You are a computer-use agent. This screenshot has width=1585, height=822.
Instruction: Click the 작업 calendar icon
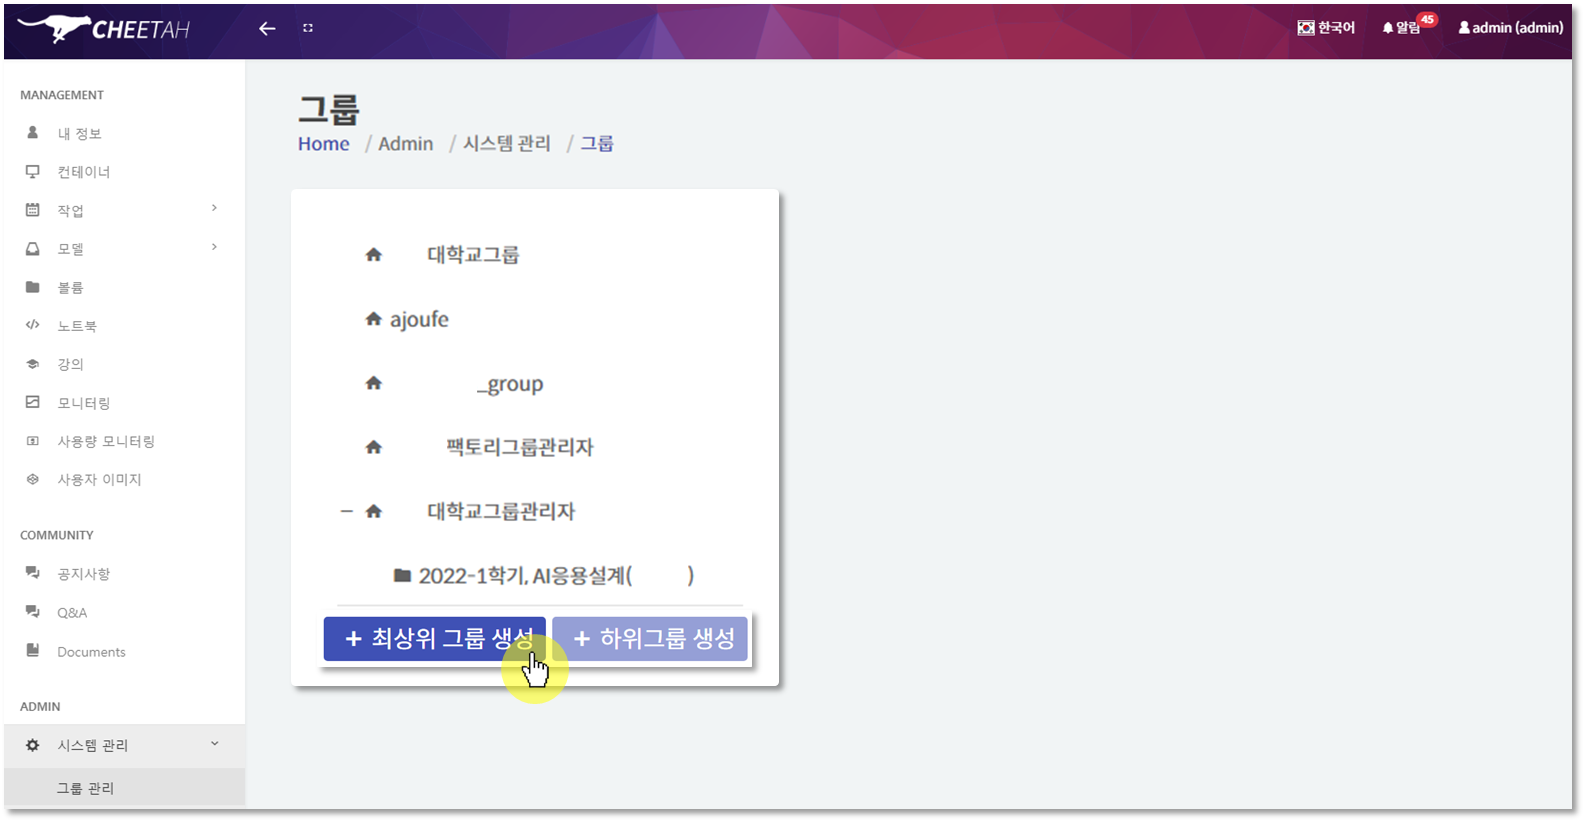[x=33, y=210]
